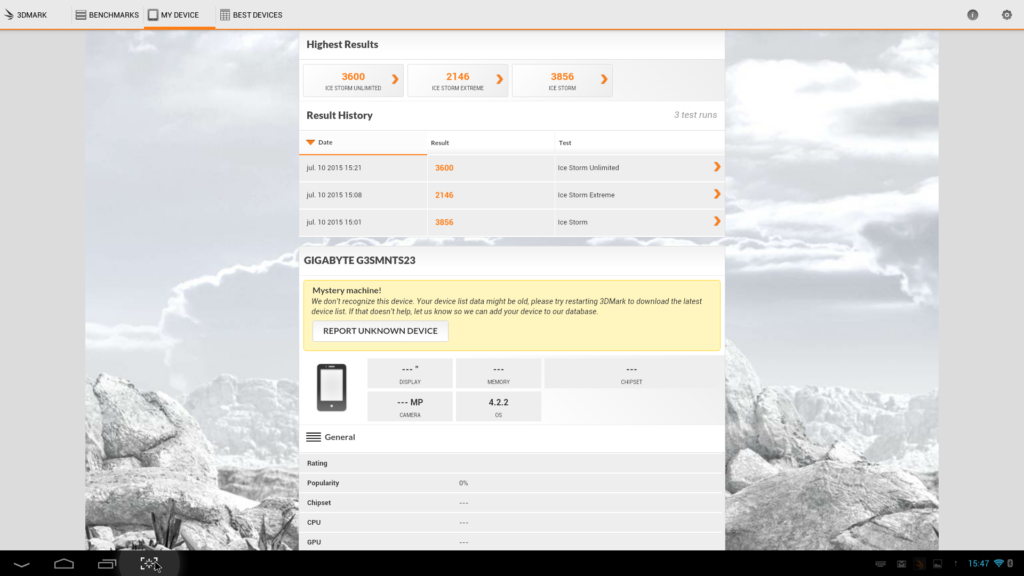
Task: Click the General section list icon
Action: [313, 437]
